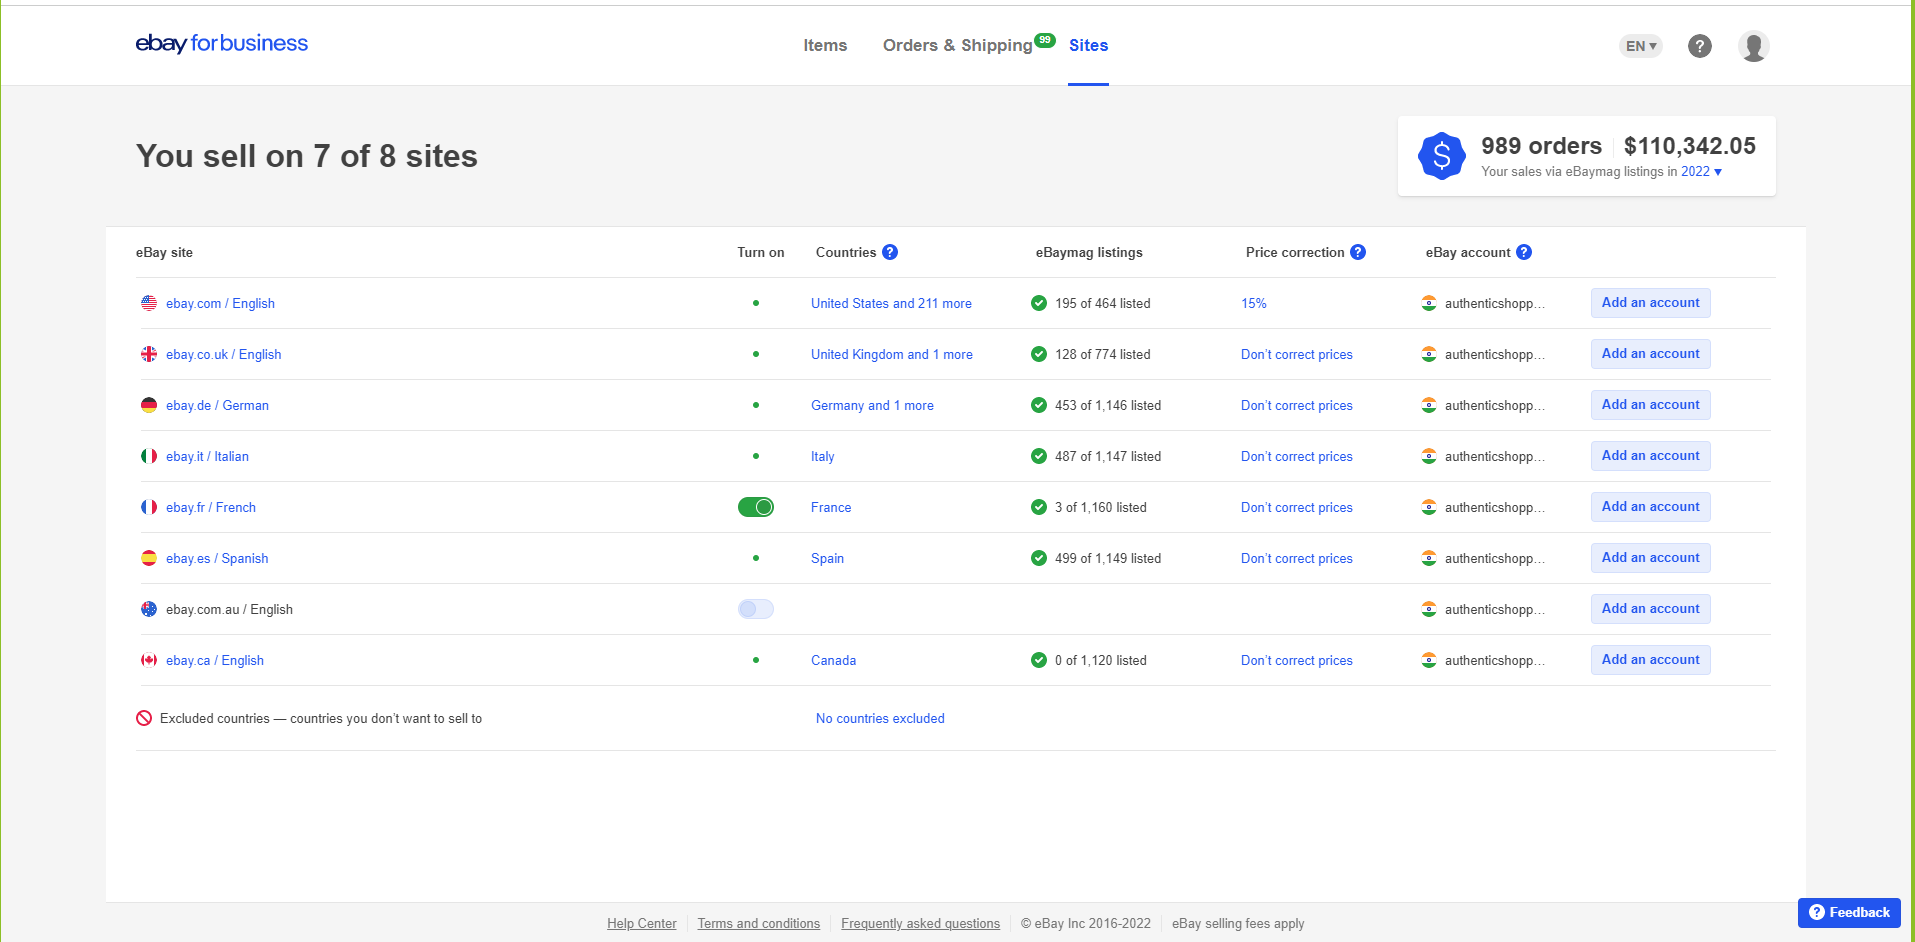Add an account for ebay.com.au row

click(1650, 609)
